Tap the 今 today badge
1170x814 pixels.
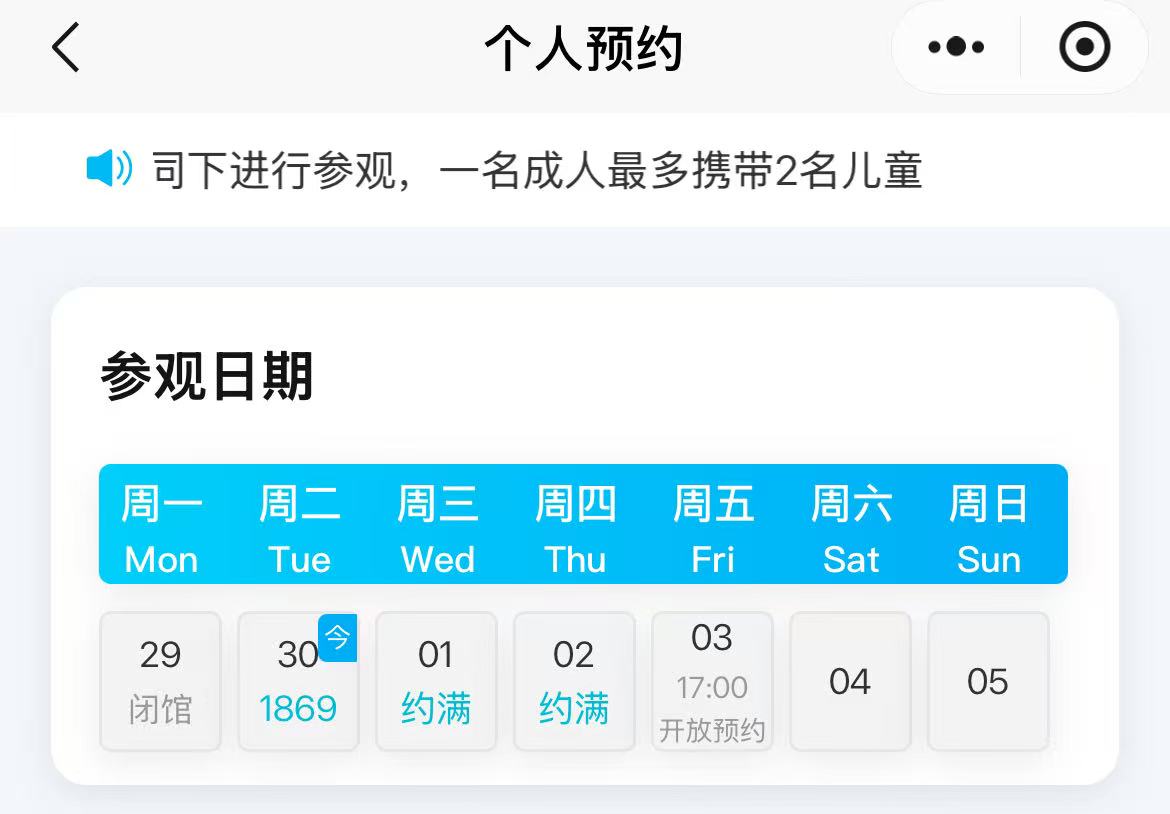pyautogui.click(x=338, y=637)
